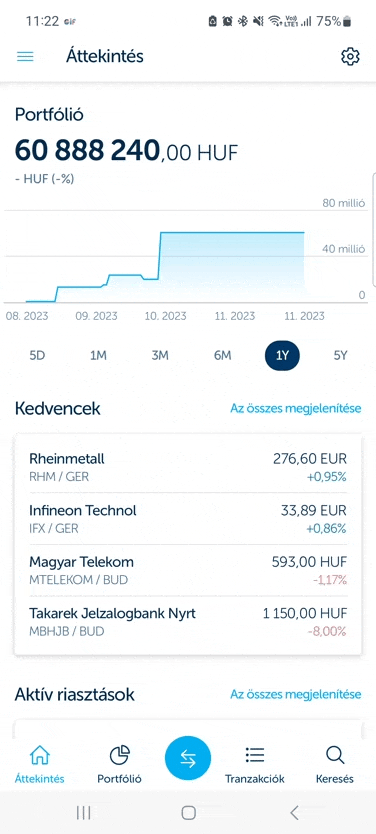Open the Rheinmetall favorite entry
This screenshot has height=834, width=376.
pos(188,466)
